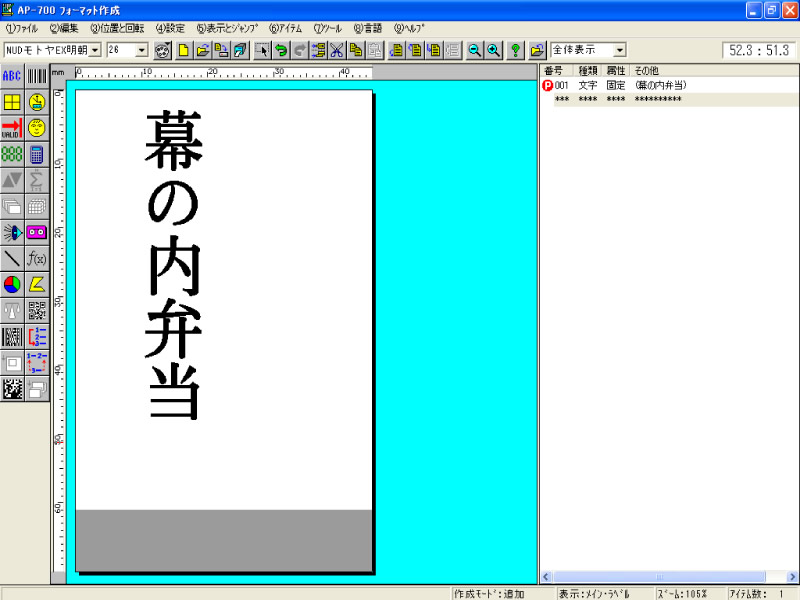Image resolution: width=800 pixels, height=600 pixels.
Task: Click the scissors cut icon
Action: click(x=337, y=49)
